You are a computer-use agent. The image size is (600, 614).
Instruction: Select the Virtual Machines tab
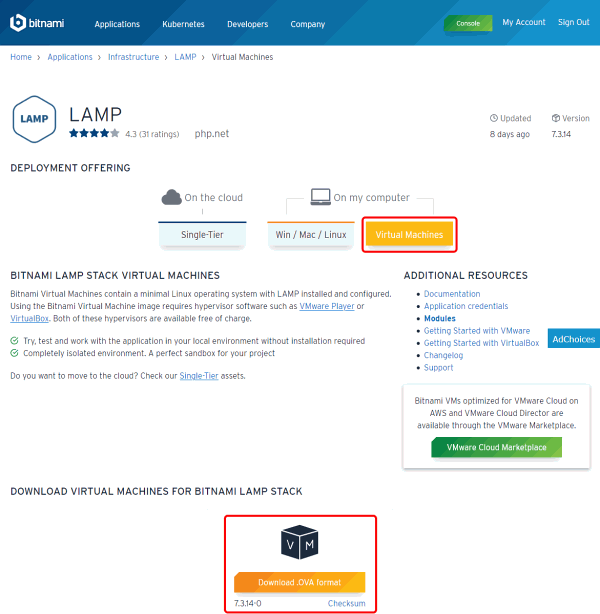(x=409, y=235)
